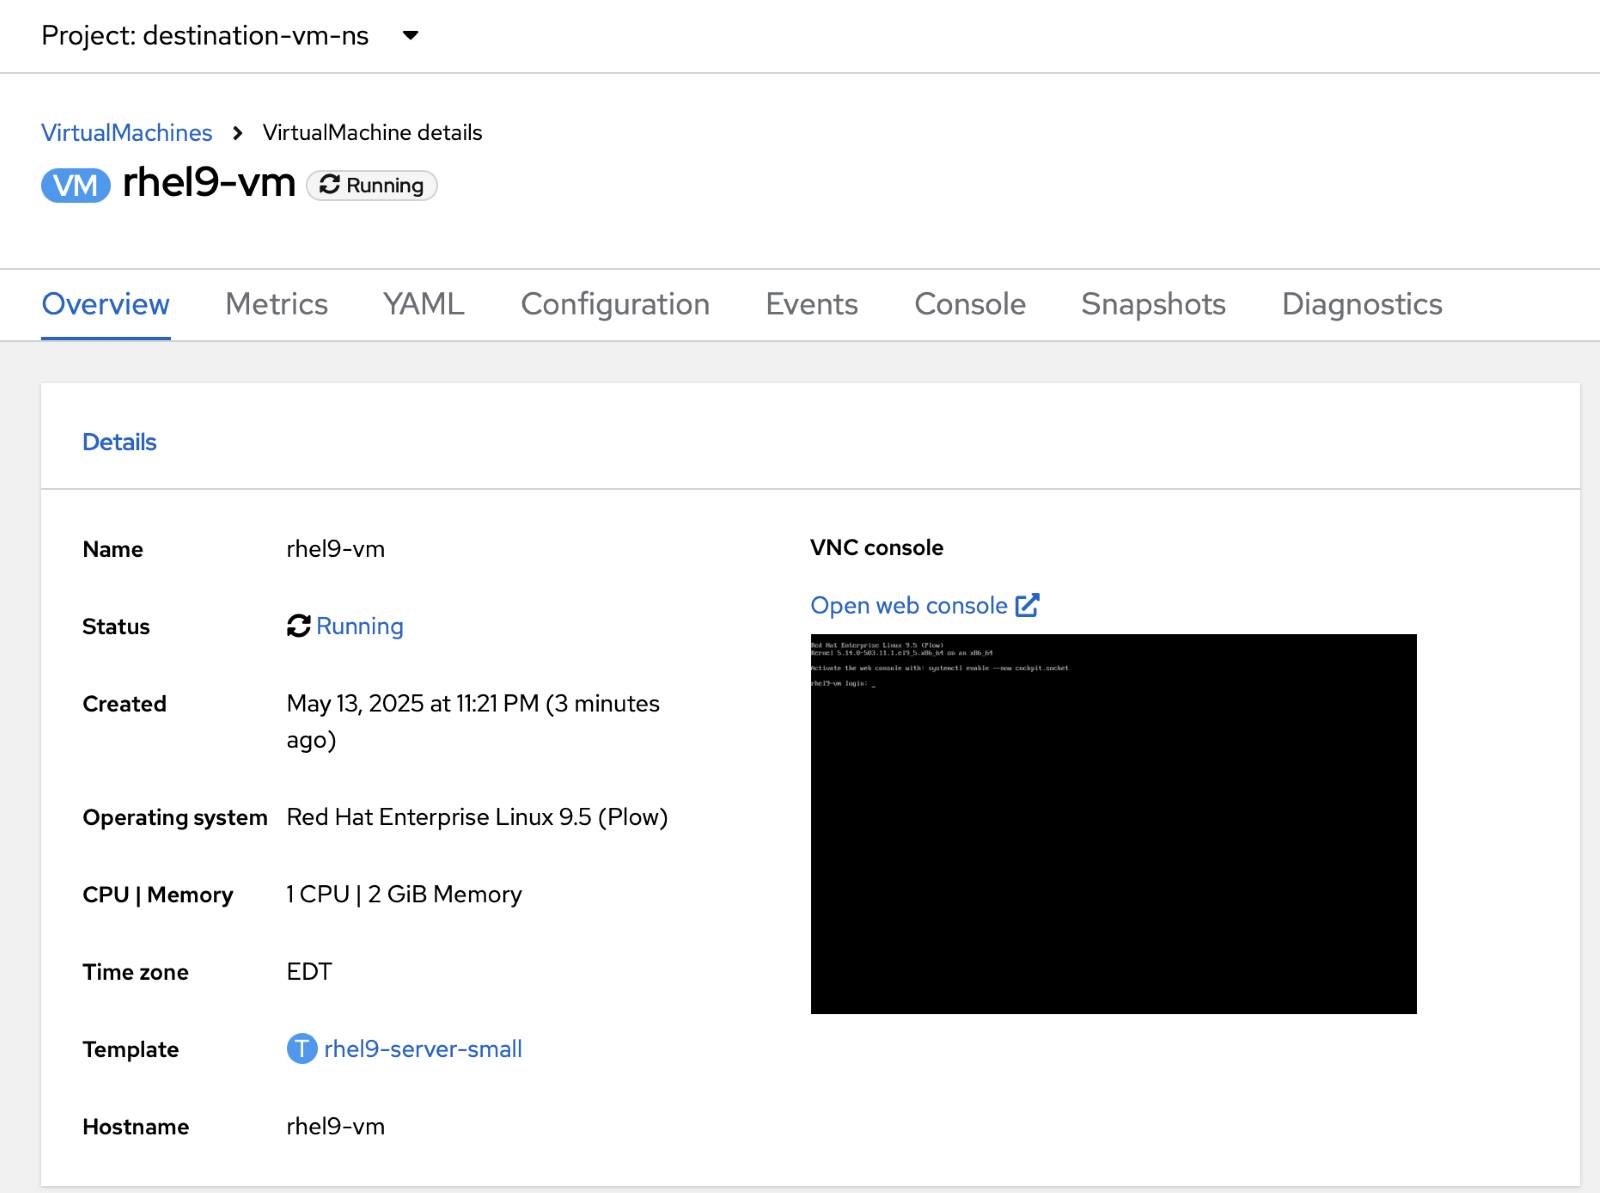This screenshot has width=1600, height=1193.
Task: Click the VM badge icon beside rhel9-vm
Action: [75, 185]
